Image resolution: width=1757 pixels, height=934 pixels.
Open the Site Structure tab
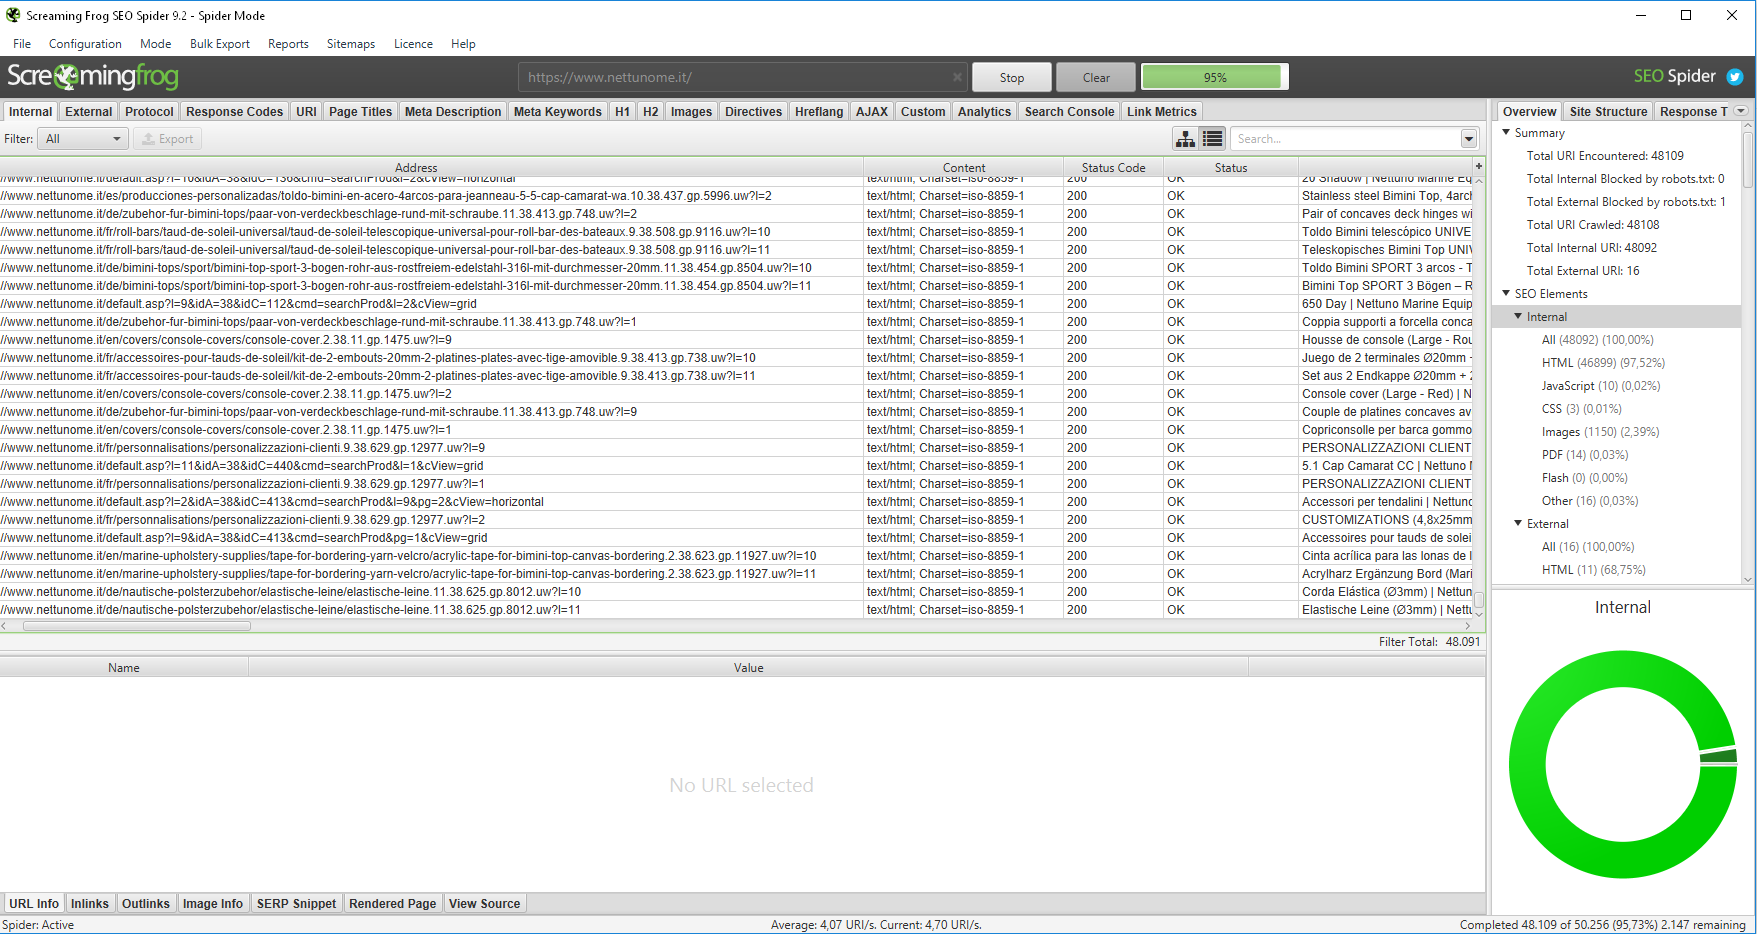(x=1608, y=112)
